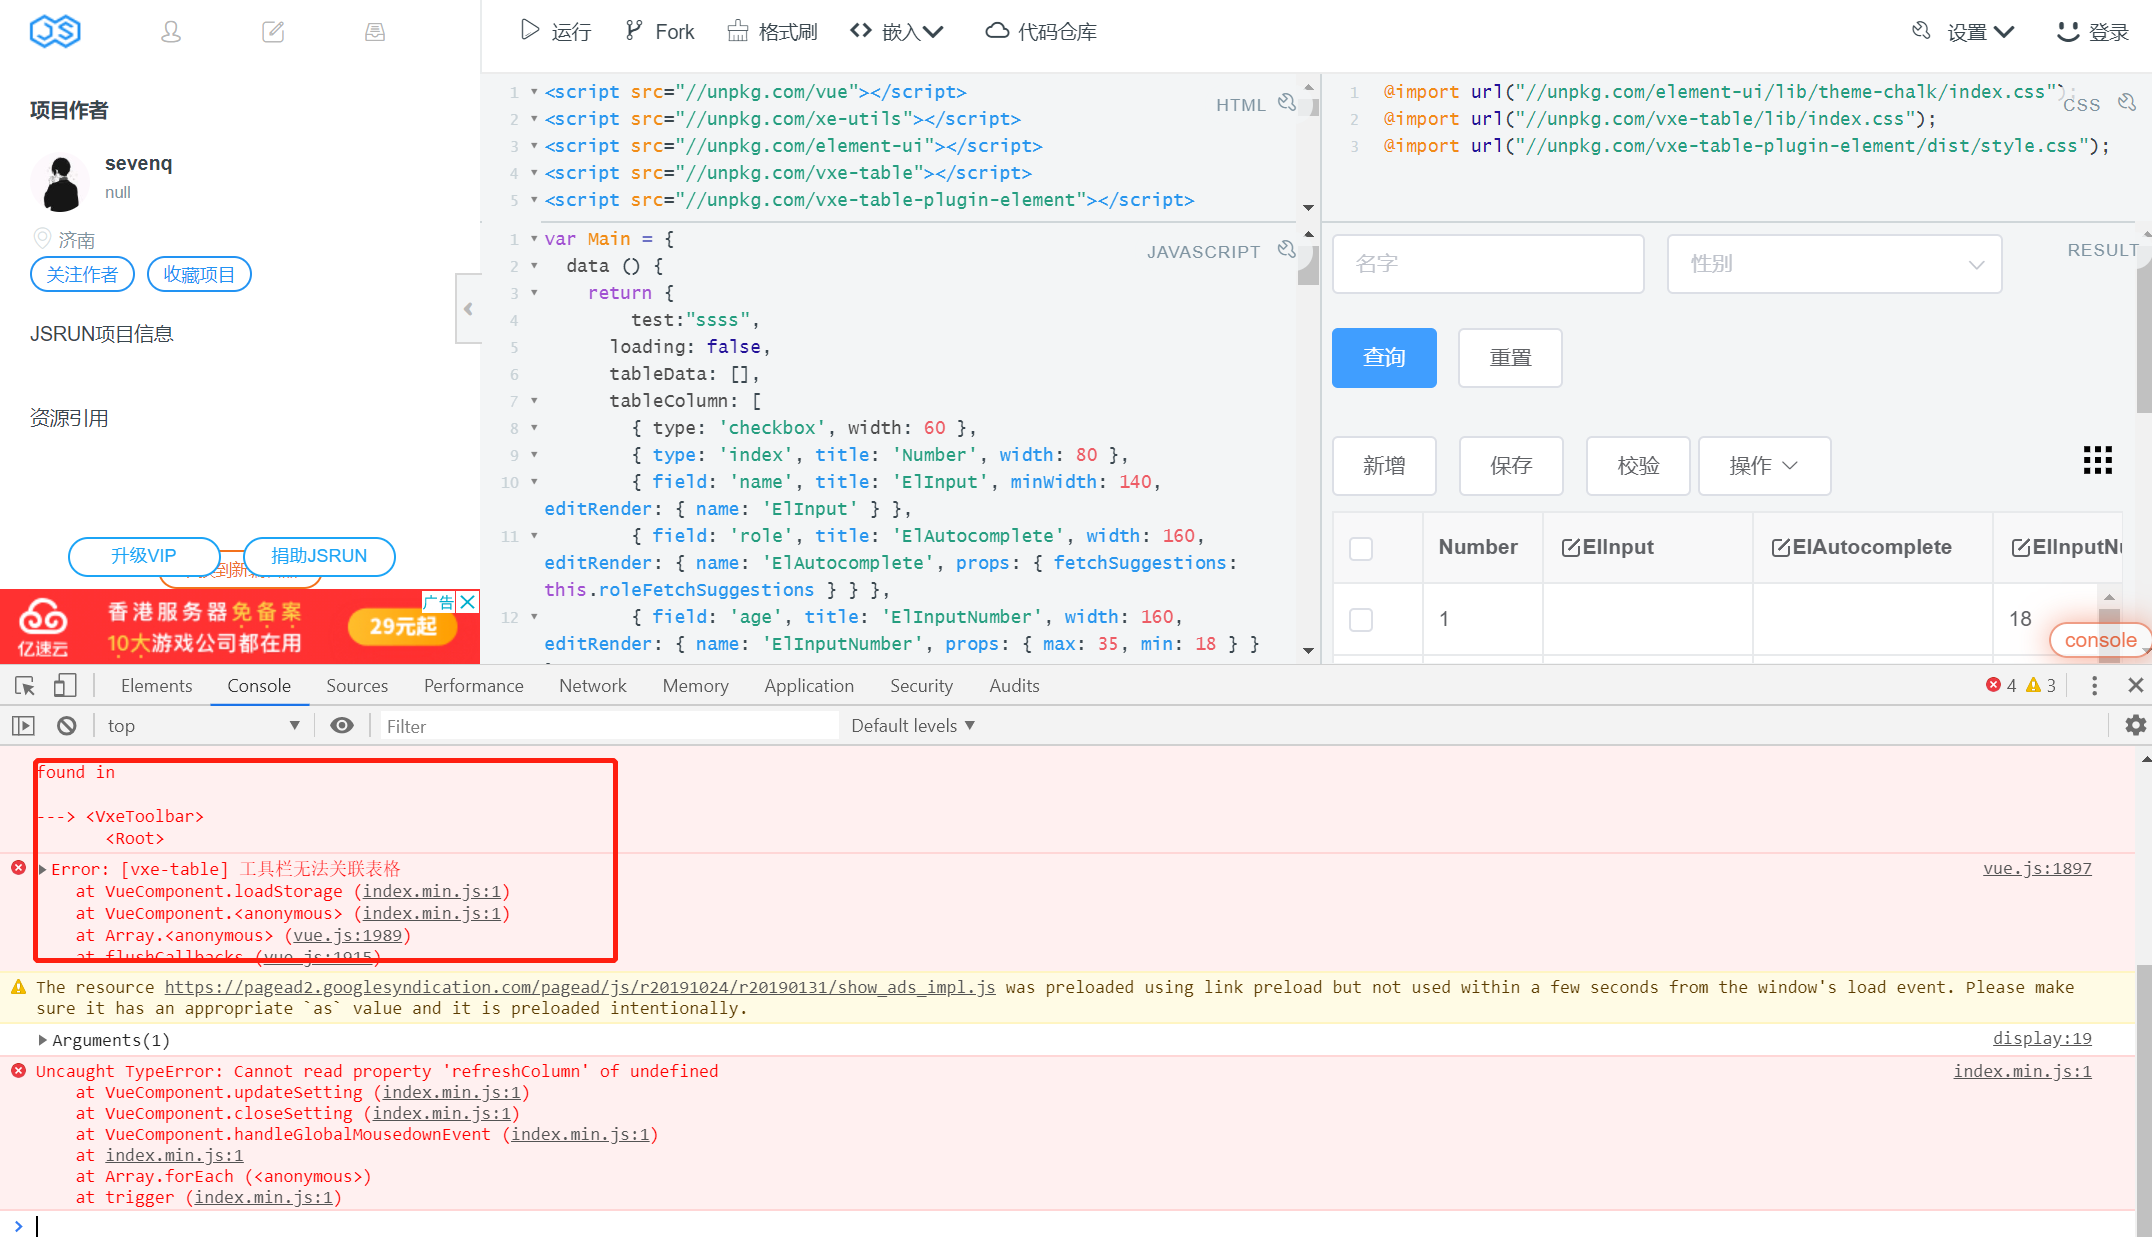2152x1237 pixels.
Task: Click the blue 查询 button
Action: (1384, 358)
